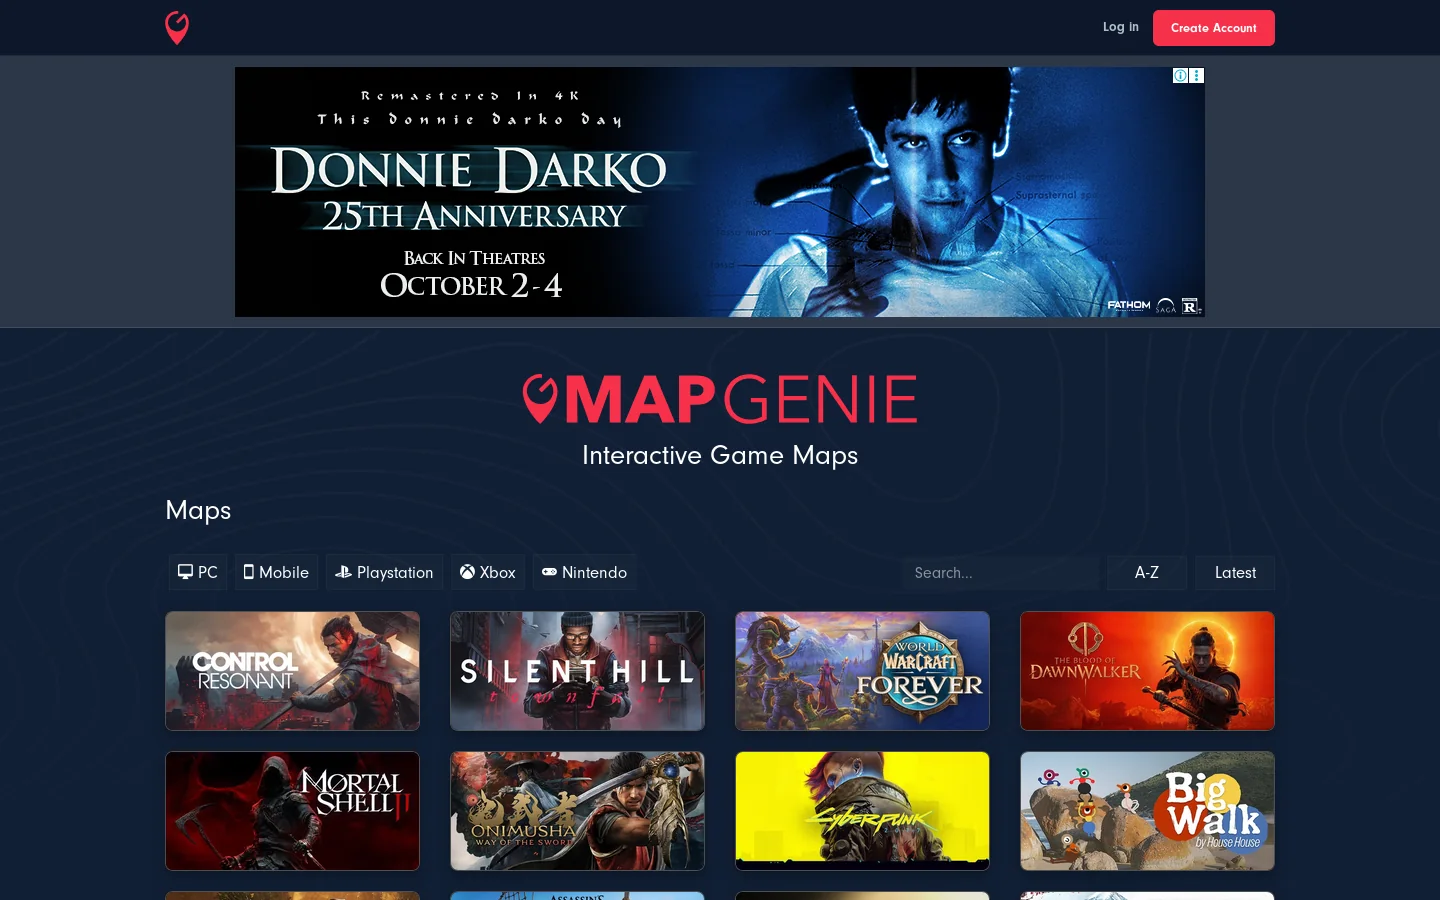
Task: Filter maps by PC platform
Action: point(198,572)
